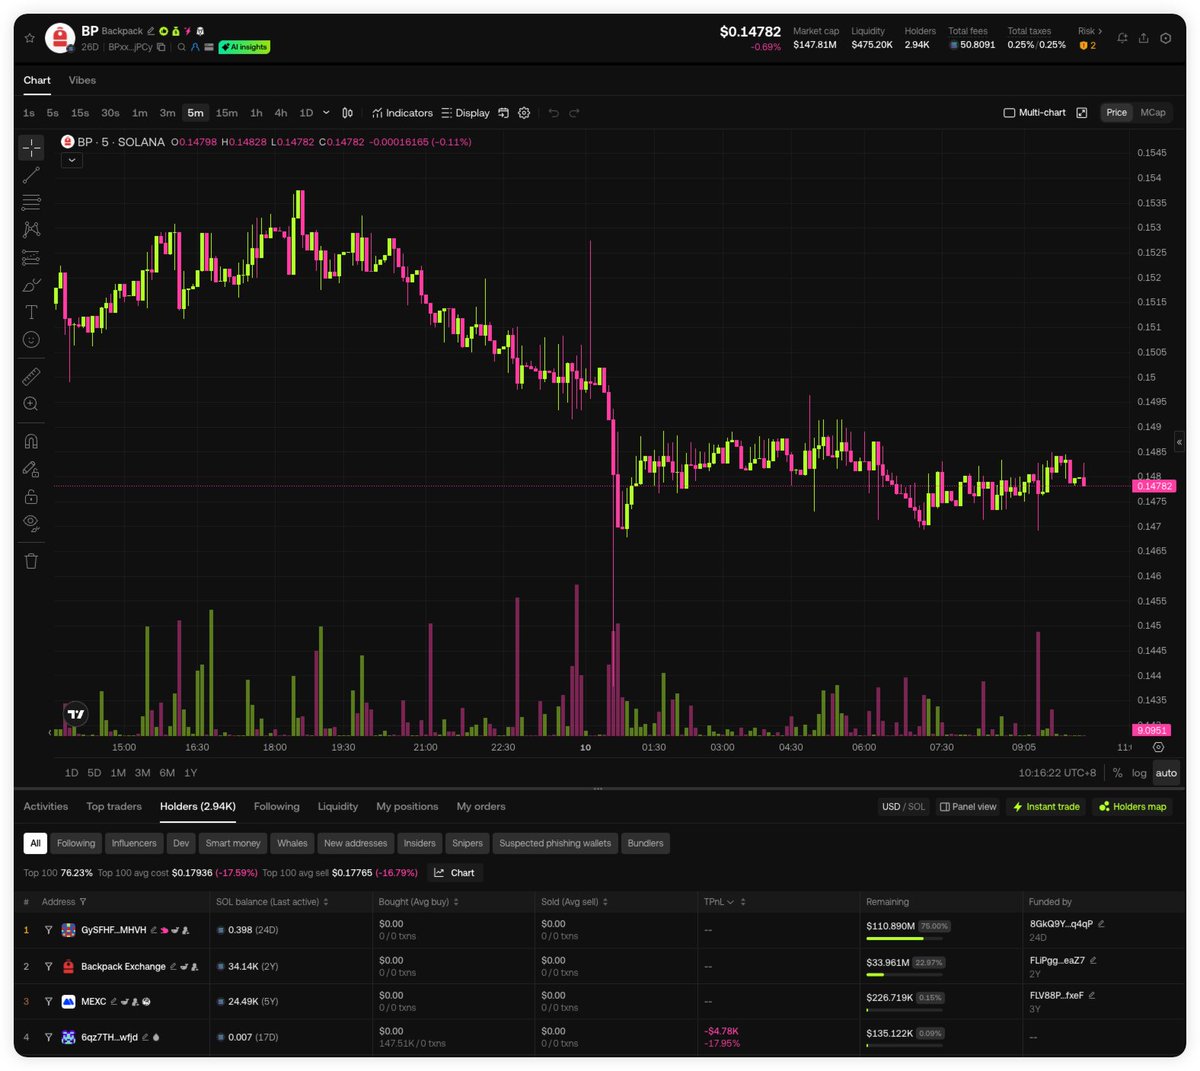Screen dimensions: 1200x1071
Task: Open the Fibonacci retracement tool
Action: [32, 203]
